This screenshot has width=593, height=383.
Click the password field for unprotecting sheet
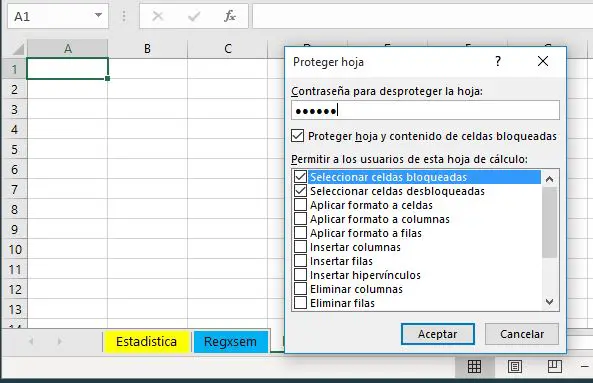click(x=425, y=110)
